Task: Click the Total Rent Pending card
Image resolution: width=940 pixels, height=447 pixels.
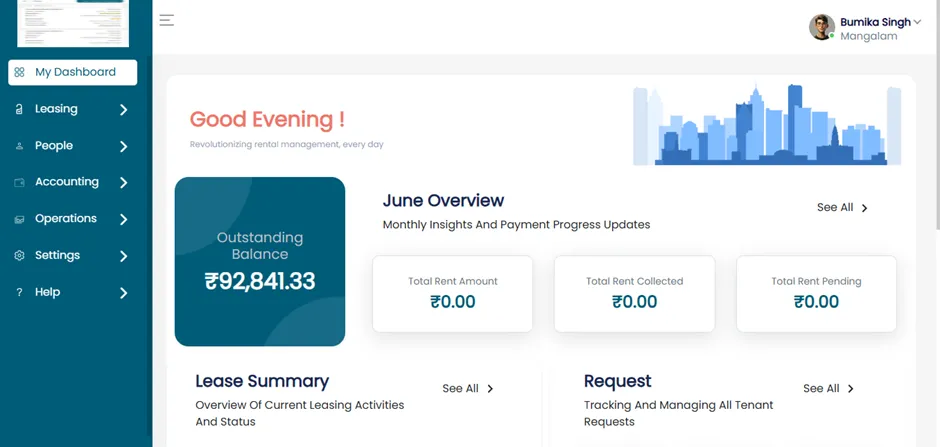Action: pos(817,294)
